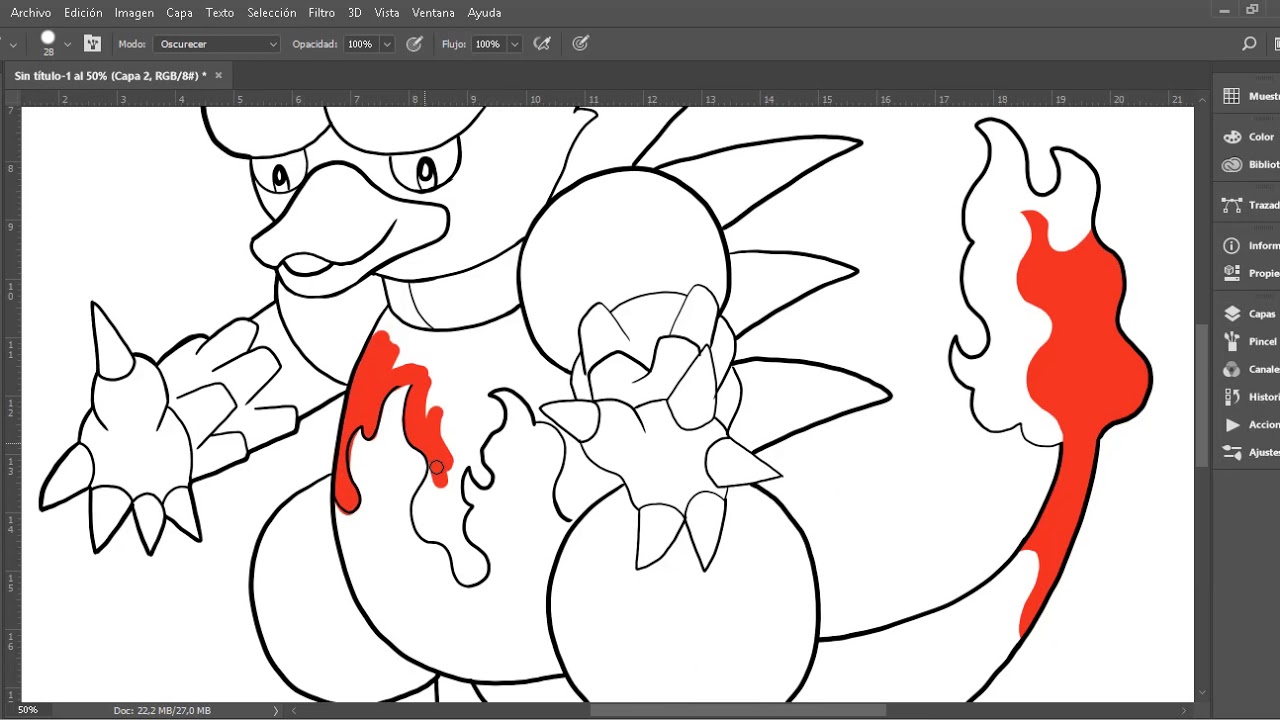Open the Imagen menu
This screenshot has width=1280, height=720.
(134, 13)
